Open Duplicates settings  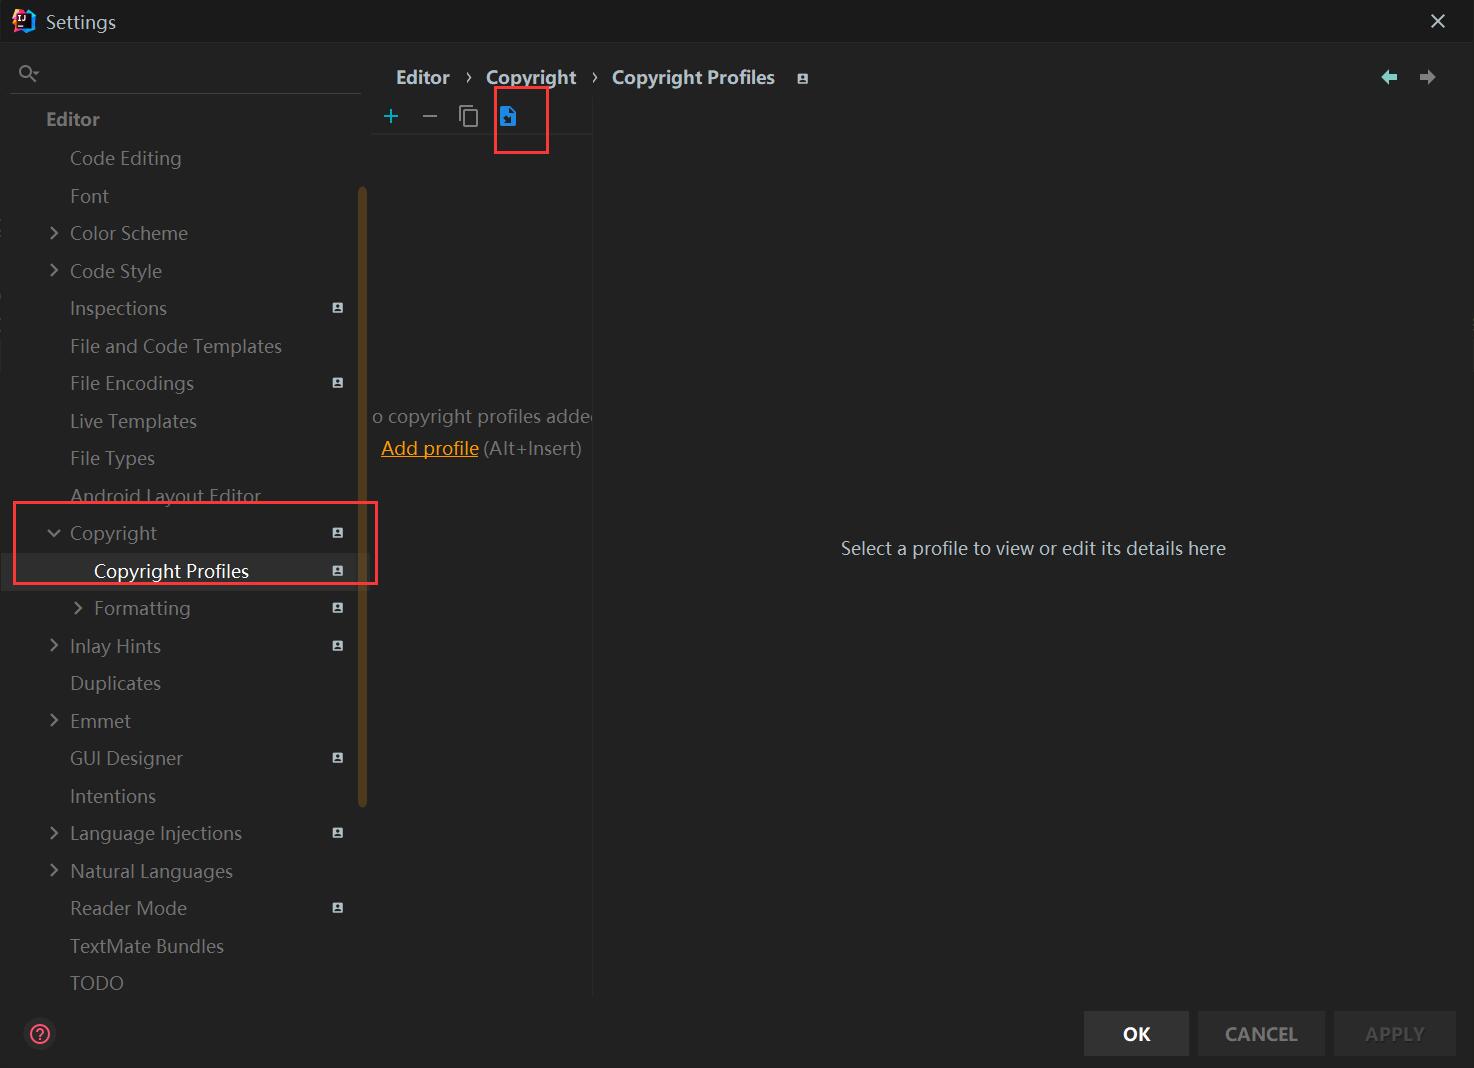point(115,683)
